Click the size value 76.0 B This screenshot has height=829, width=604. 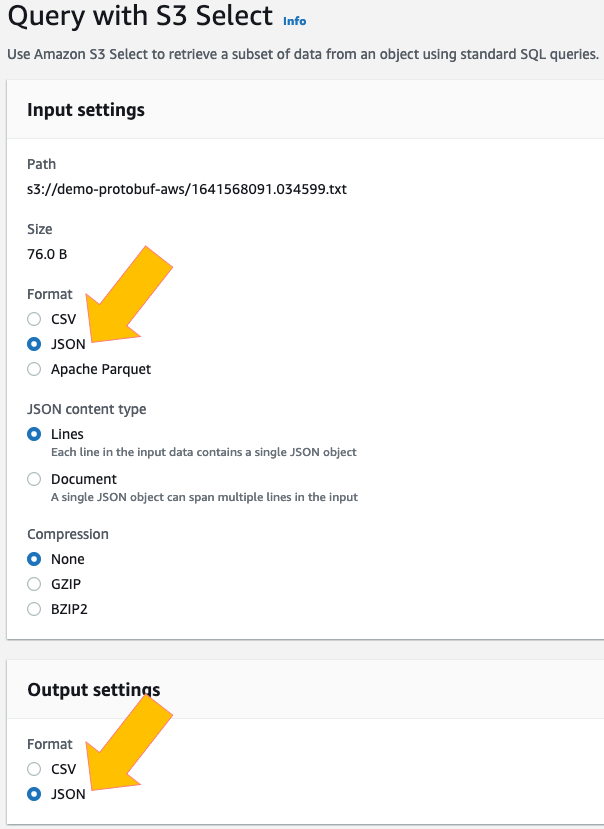click(x=47, y=254)
